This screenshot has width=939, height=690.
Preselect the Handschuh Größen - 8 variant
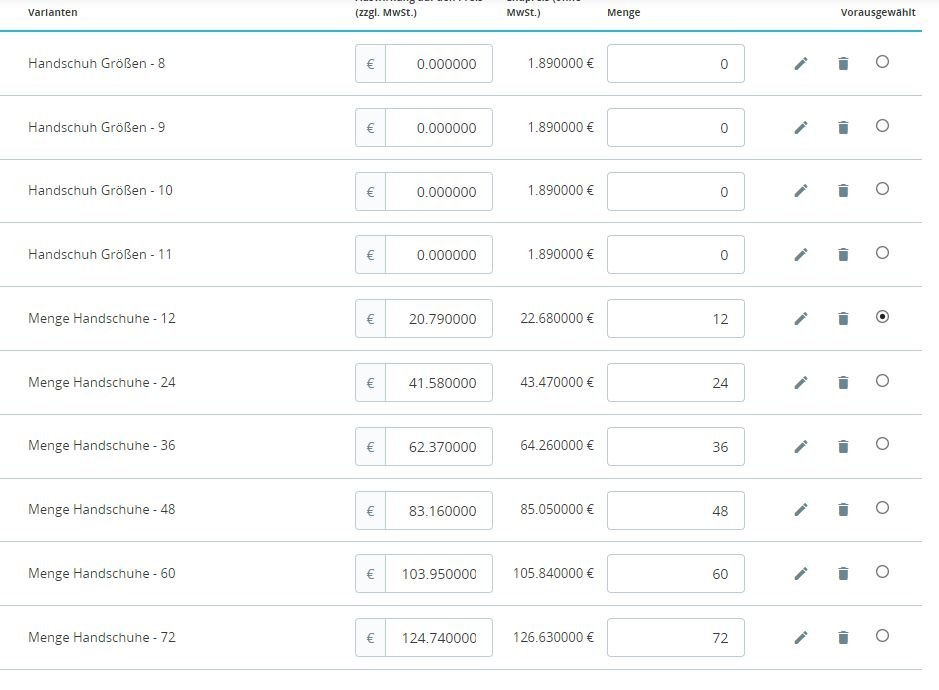[882, 62]
